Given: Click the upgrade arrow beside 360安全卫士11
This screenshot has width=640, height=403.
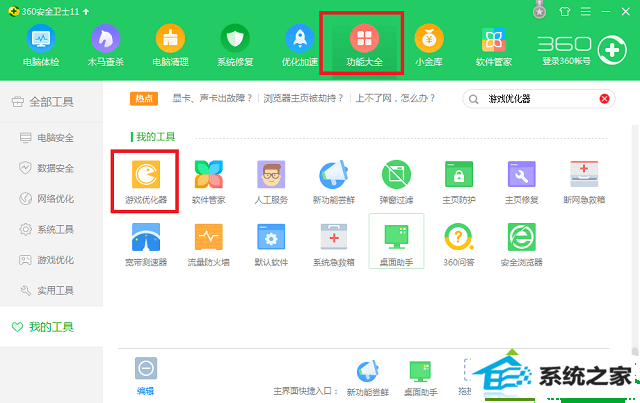Looking at the screenshot, I should point(86,12).
